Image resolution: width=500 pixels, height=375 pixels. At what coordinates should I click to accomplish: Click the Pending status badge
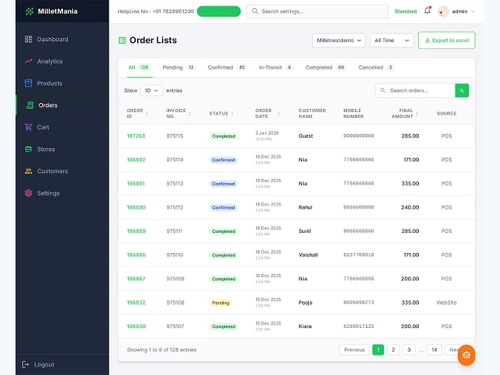pos(221,303)
